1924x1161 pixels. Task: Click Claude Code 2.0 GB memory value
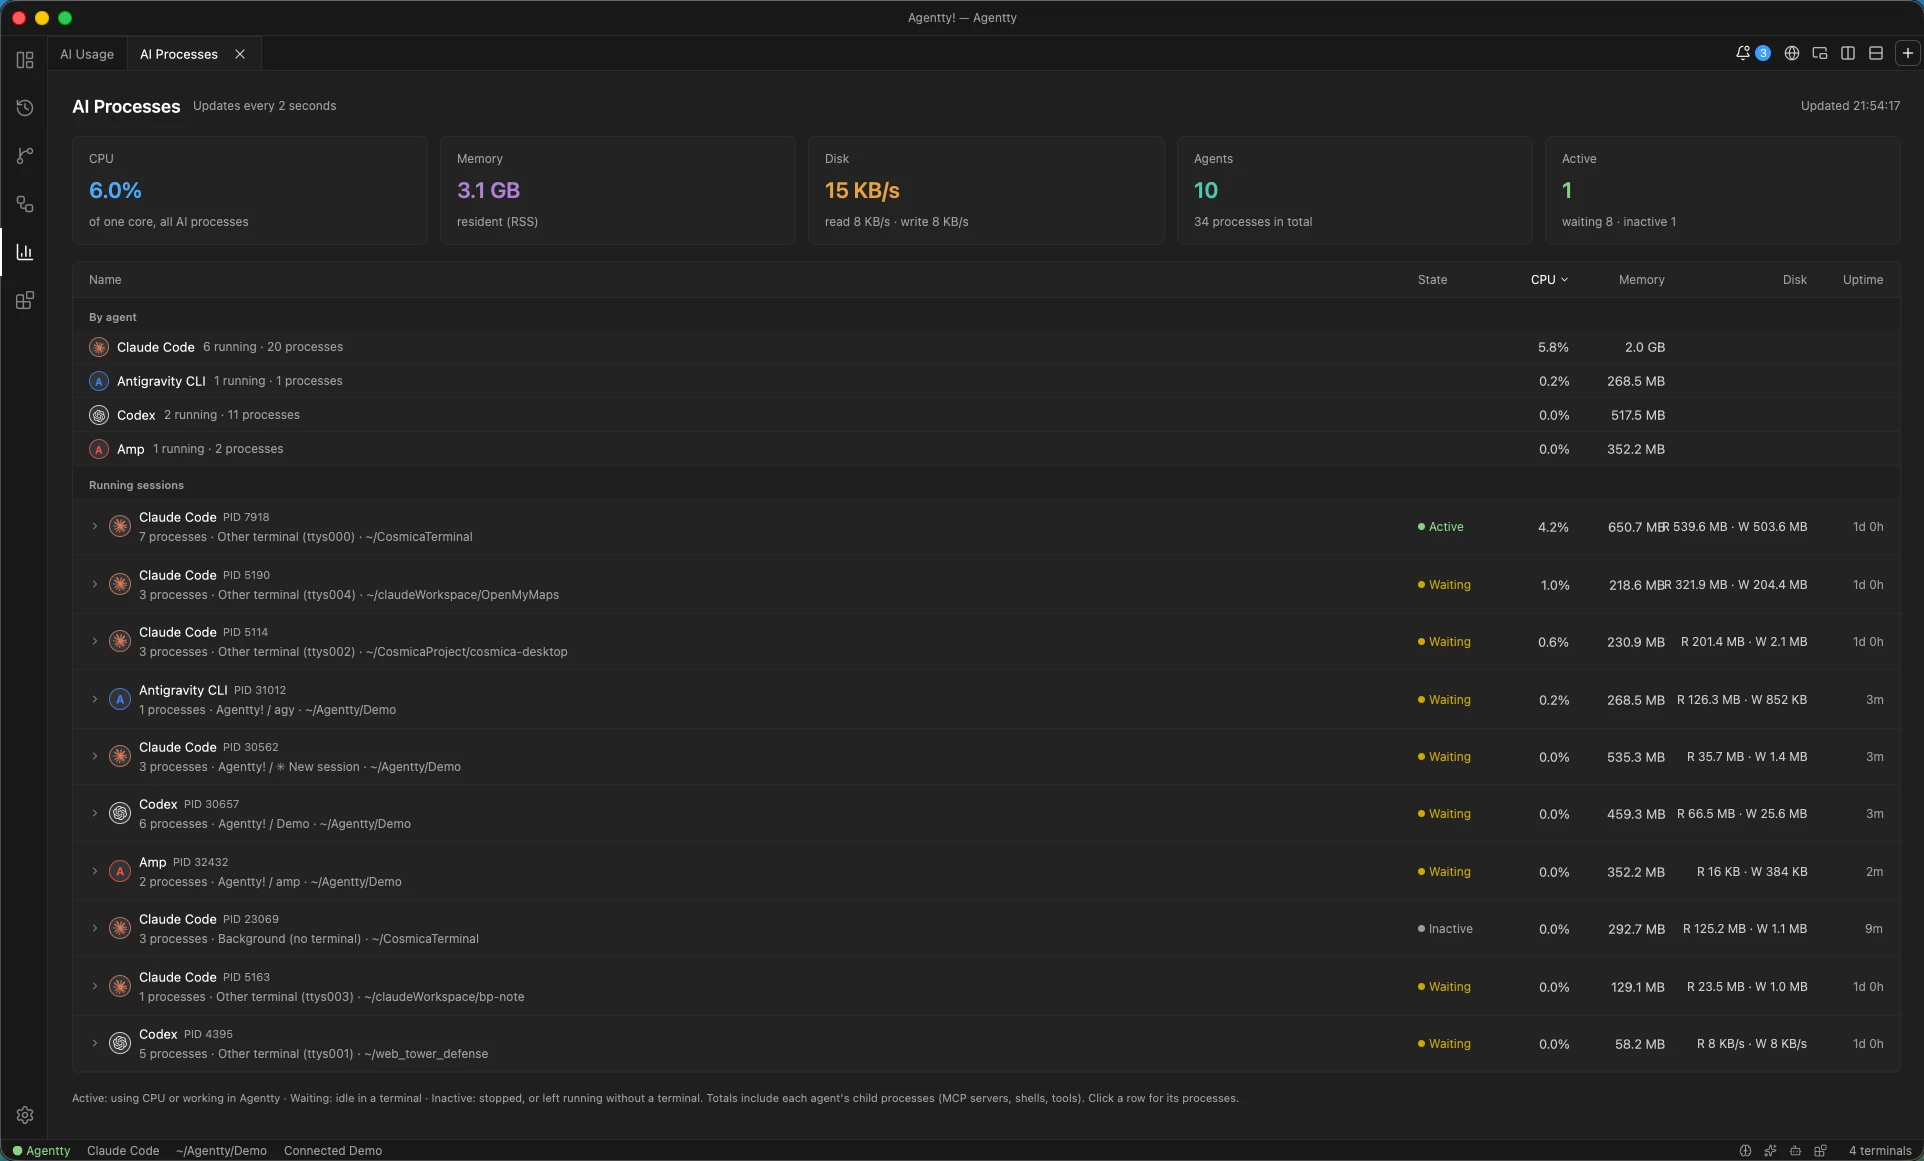pos(1645,347)
